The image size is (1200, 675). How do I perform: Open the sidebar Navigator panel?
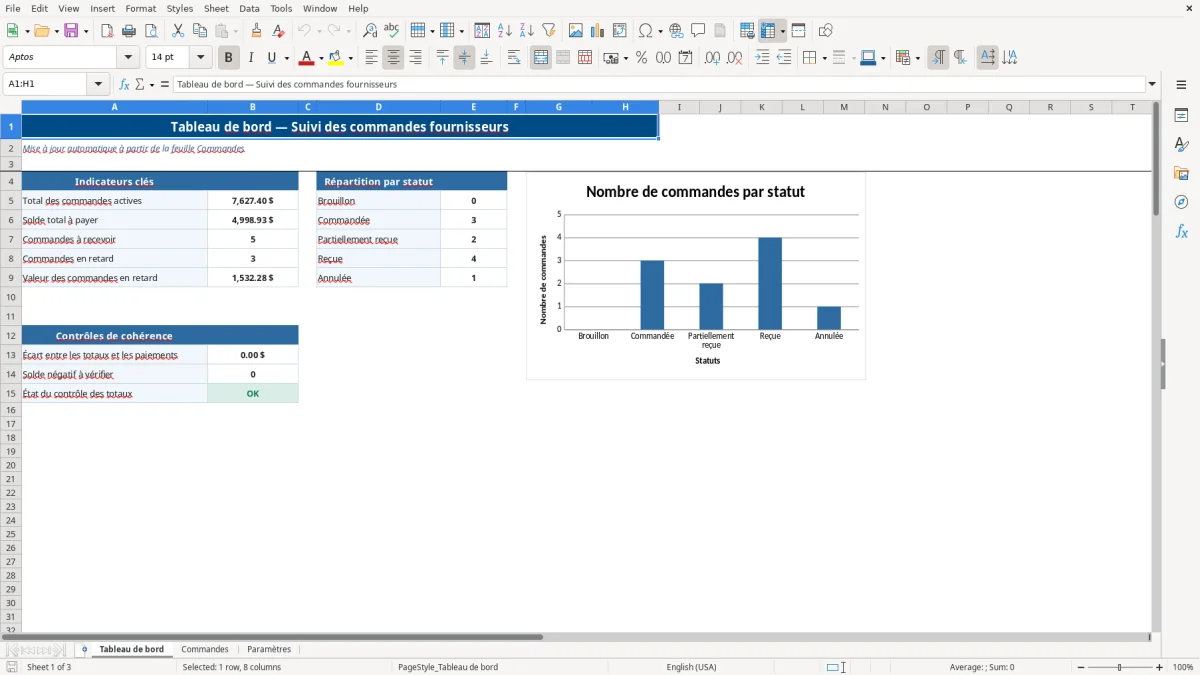coord(1181,202)
